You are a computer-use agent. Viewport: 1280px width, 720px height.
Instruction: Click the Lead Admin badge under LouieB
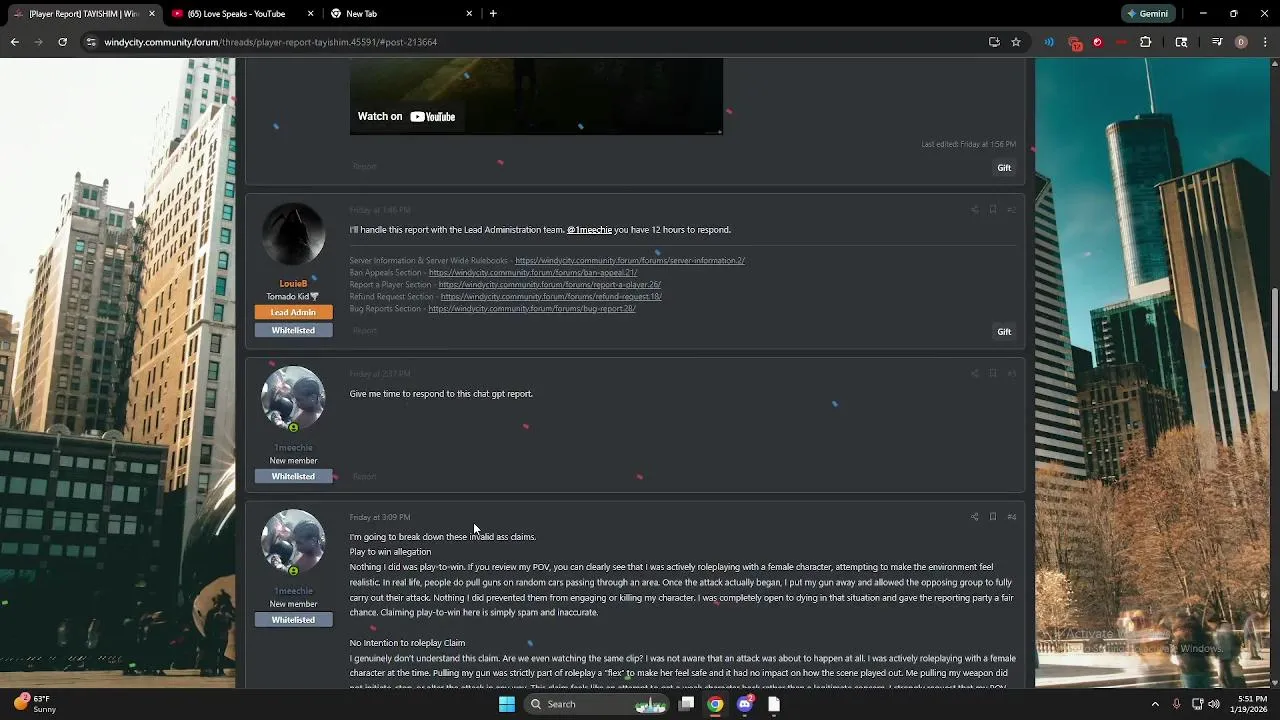coord(293,313)
